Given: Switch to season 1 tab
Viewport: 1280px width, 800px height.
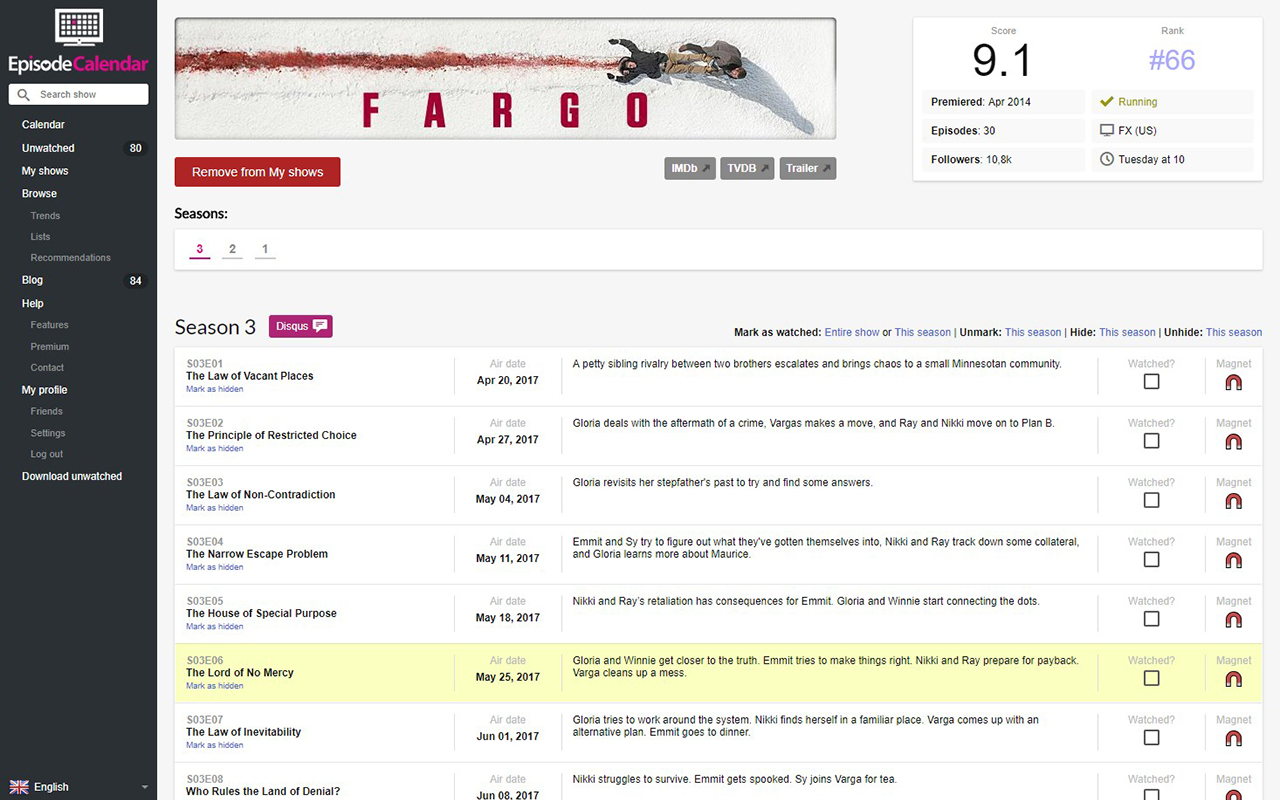Looking at the screenshot, I should pyautogui.click(x=265, y=249).
